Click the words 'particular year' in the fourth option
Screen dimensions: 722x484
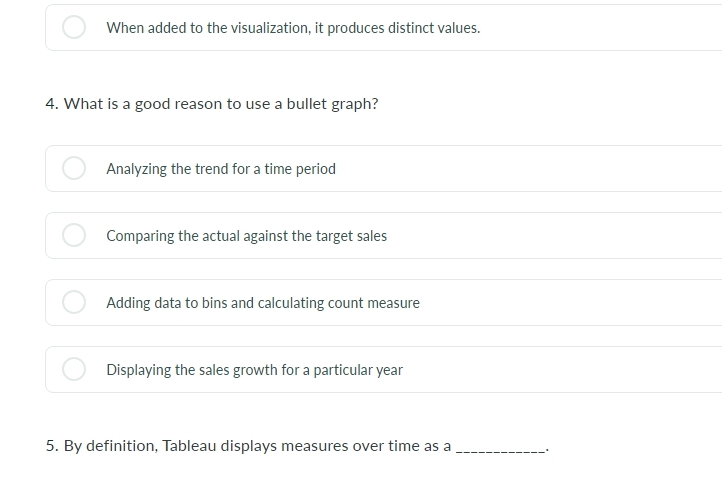pyautogui.click(x=358, y=370)
